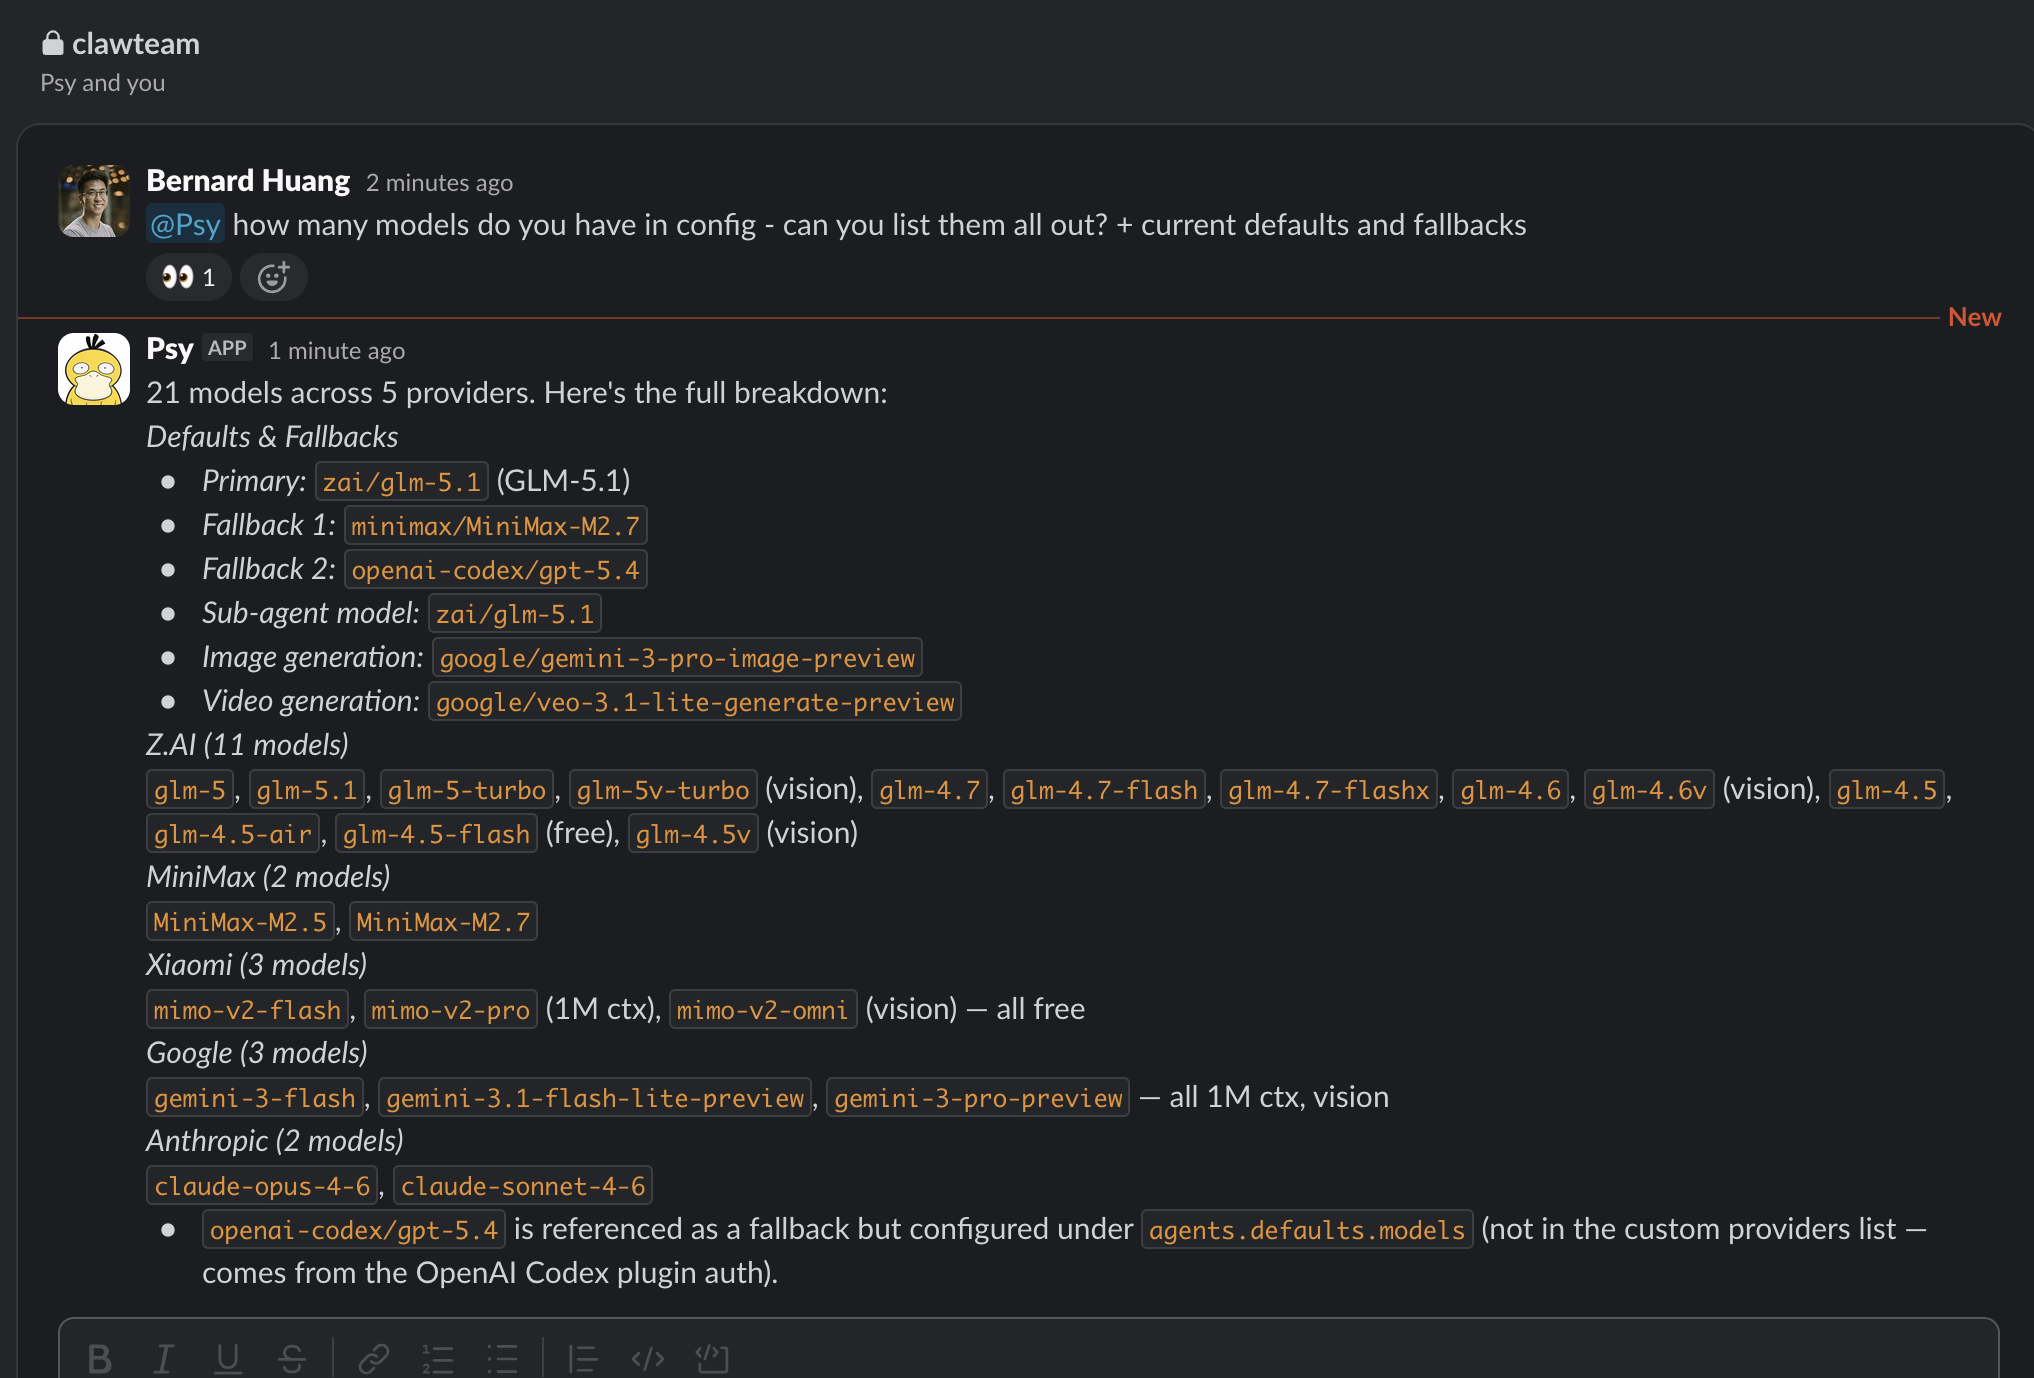The height and width of the screenshot is (1378, 2034).
Task: Toggle the eyes emoji reaction on Bernard's message
Action: tap(188, 277)
